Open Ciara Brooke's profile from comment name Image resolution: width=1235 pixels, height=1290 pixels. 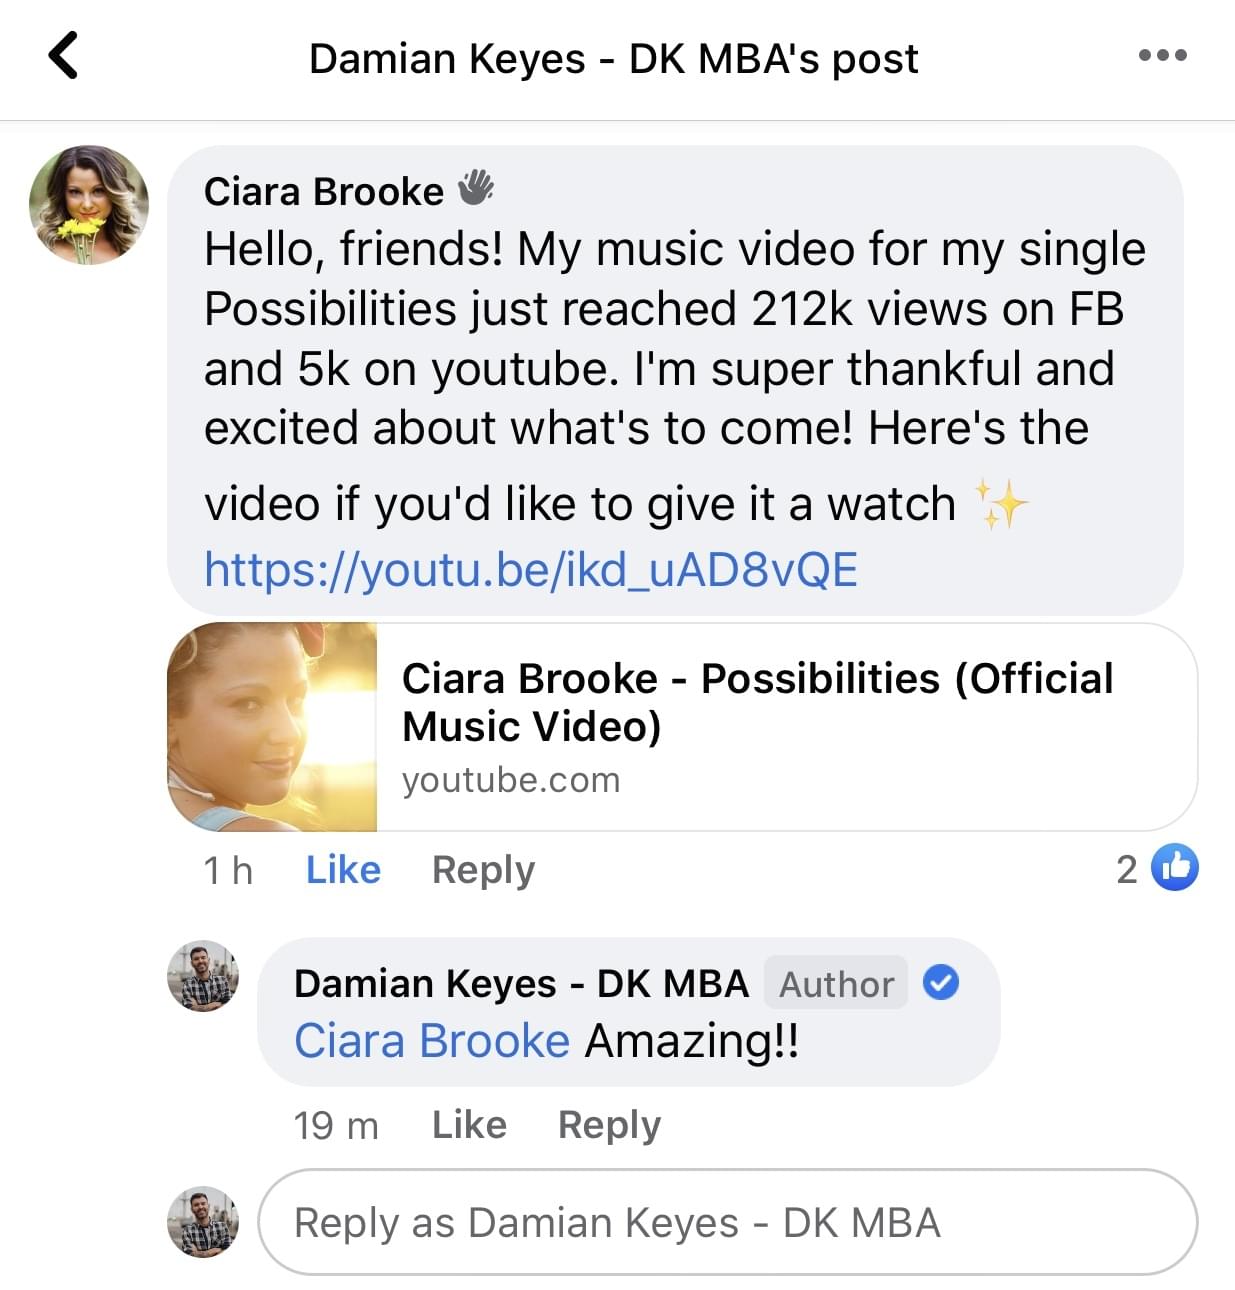(323, 191)
